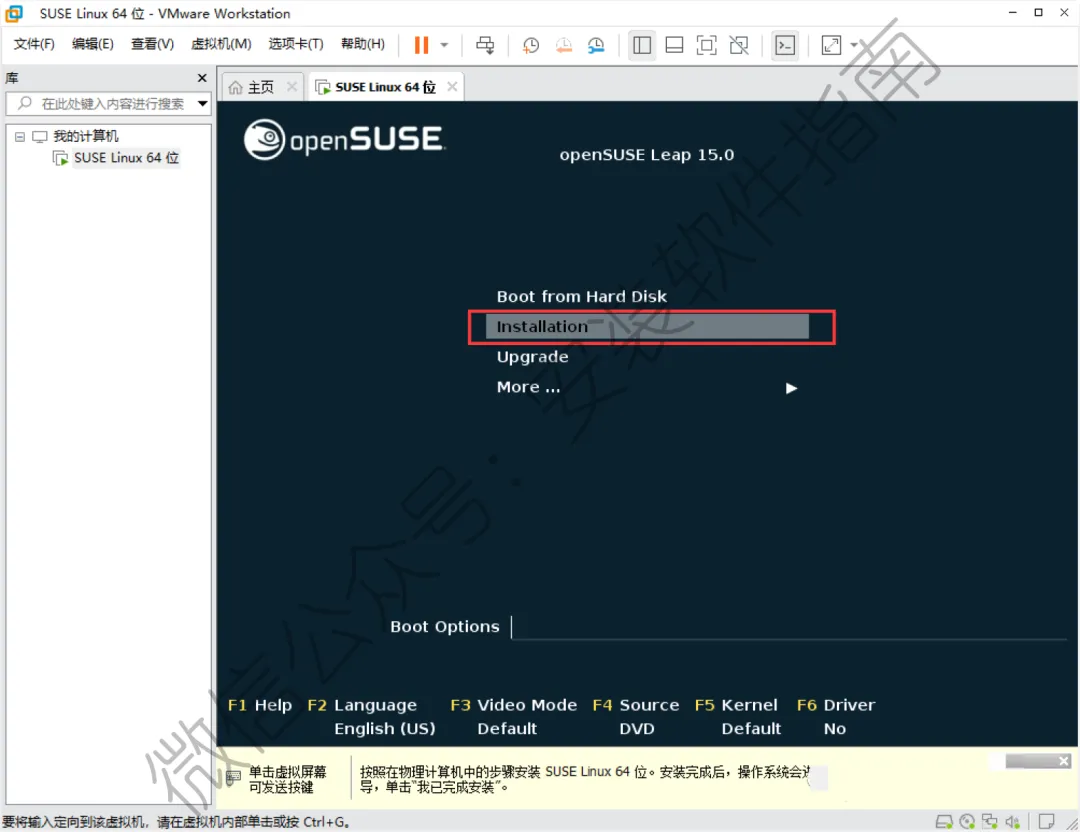This screenshot has width=1080, height=832.
Task: Click the F5 Kernel option
Action: point(736,705)
